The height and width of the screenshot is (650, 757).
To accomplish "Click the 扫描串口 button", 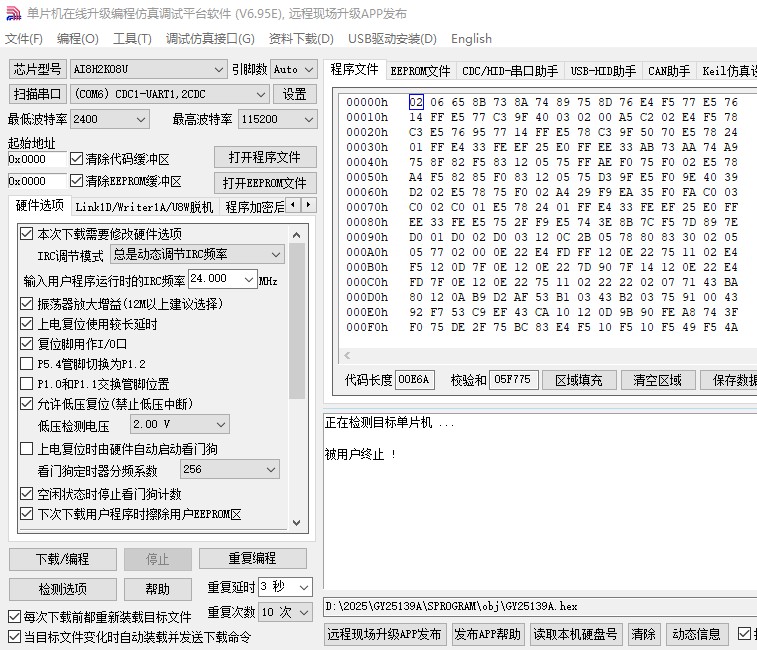I will pyautogui.click(x=38, y=94).
